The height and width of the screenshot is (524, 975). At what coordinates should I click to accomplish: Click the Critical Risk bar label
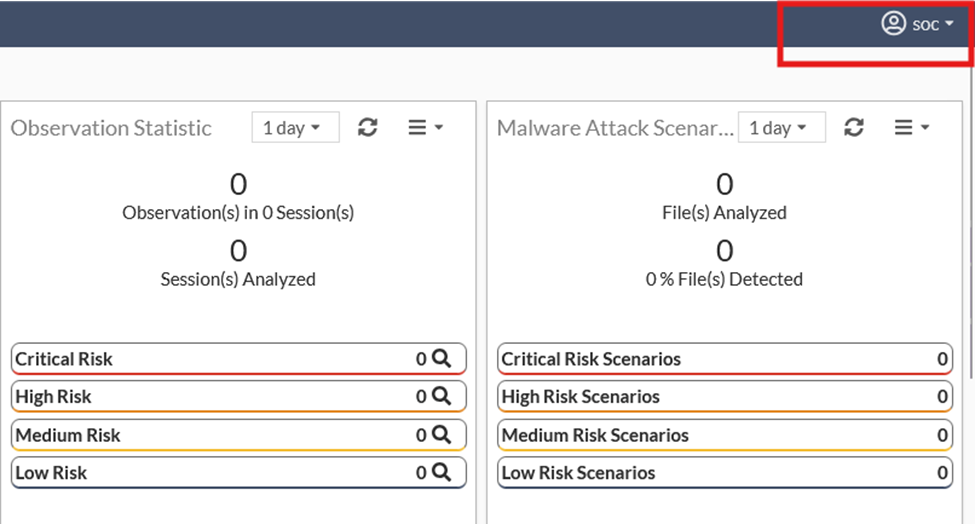coord(64,359)
